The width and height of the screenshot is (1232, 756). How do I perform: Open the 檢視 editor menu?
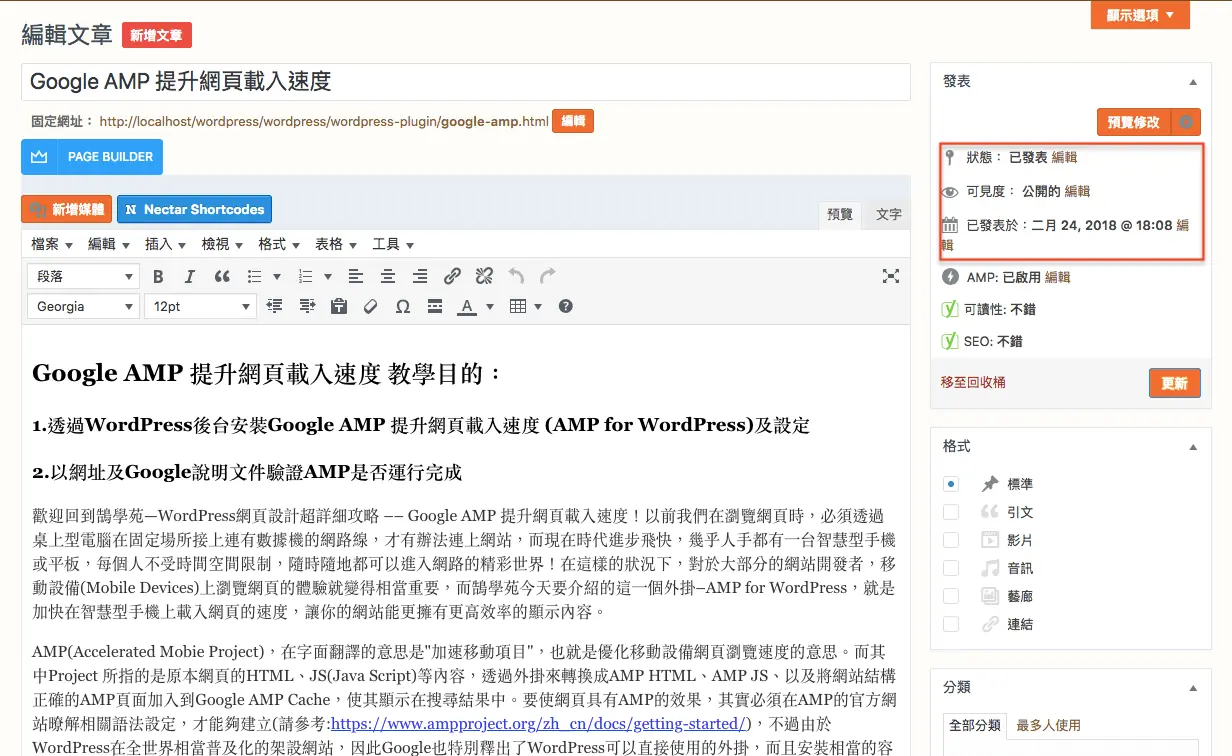coord(223,244)
